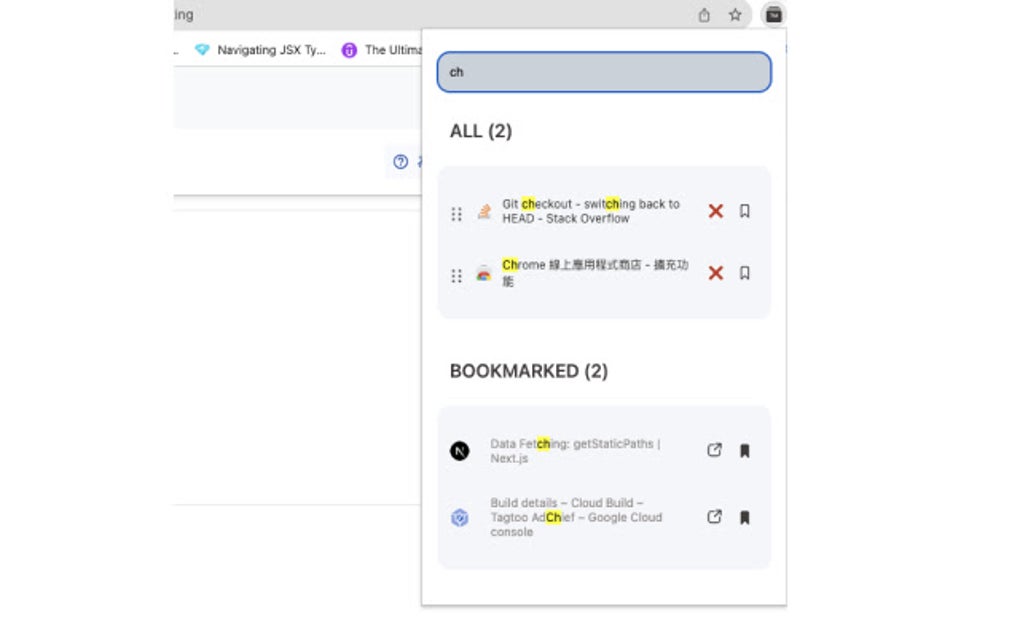Click the Next.js favicon in the bookmarked list
The height and width of the screenshot is (638, 1020).
coord(459,450)
